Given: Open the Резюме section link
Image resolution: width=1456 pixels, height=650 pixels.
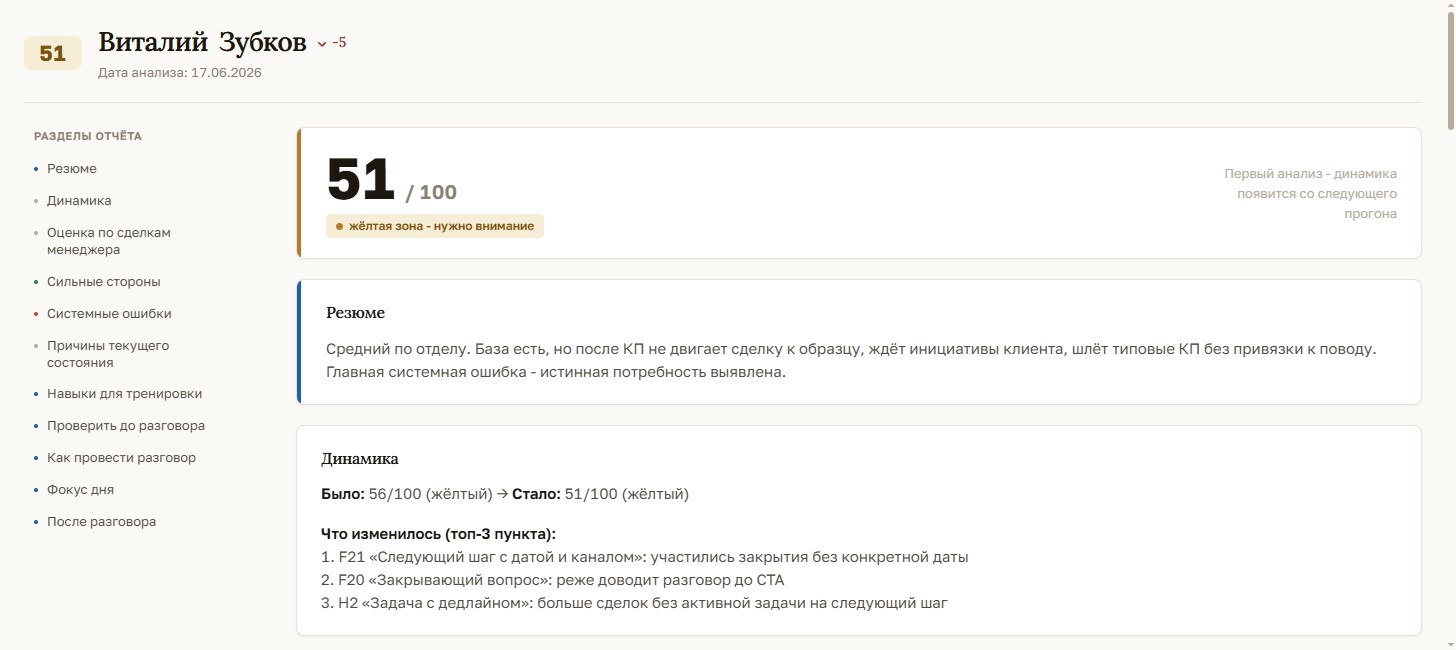Looking at the screenshot, I should [72, 169].
